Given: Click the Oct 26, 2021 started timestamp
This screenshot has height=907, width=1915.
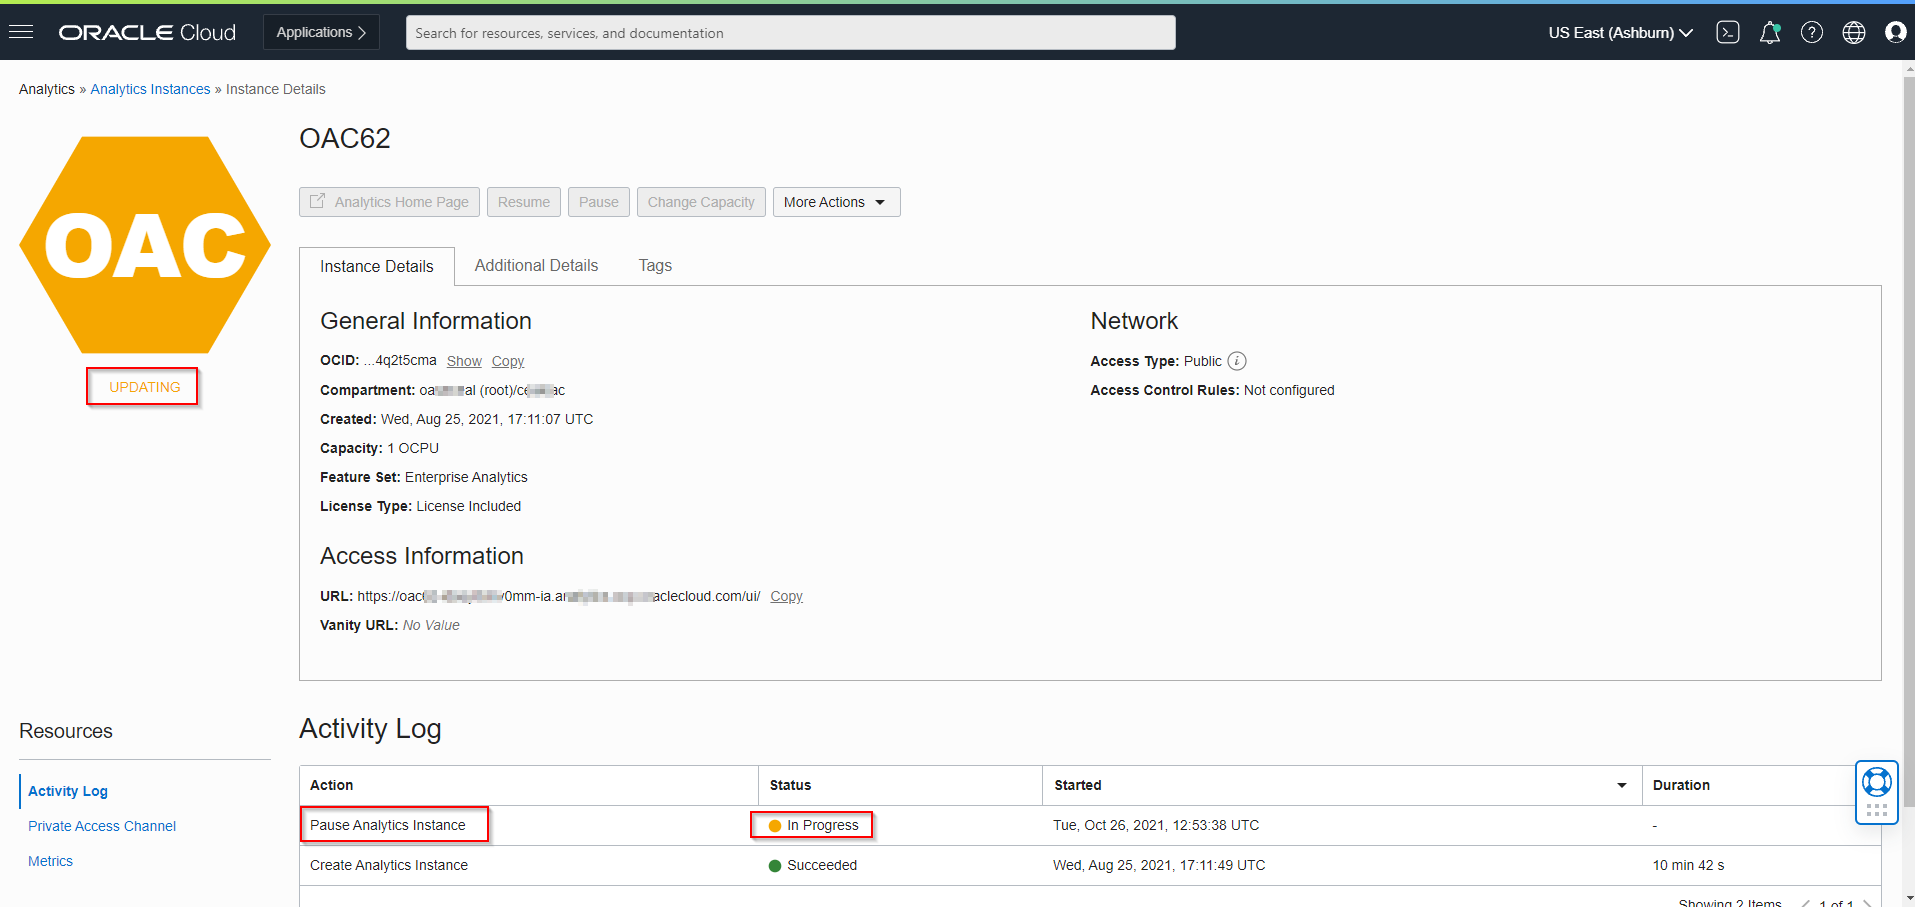Looking at the screenshot, I should (1156, 825).
